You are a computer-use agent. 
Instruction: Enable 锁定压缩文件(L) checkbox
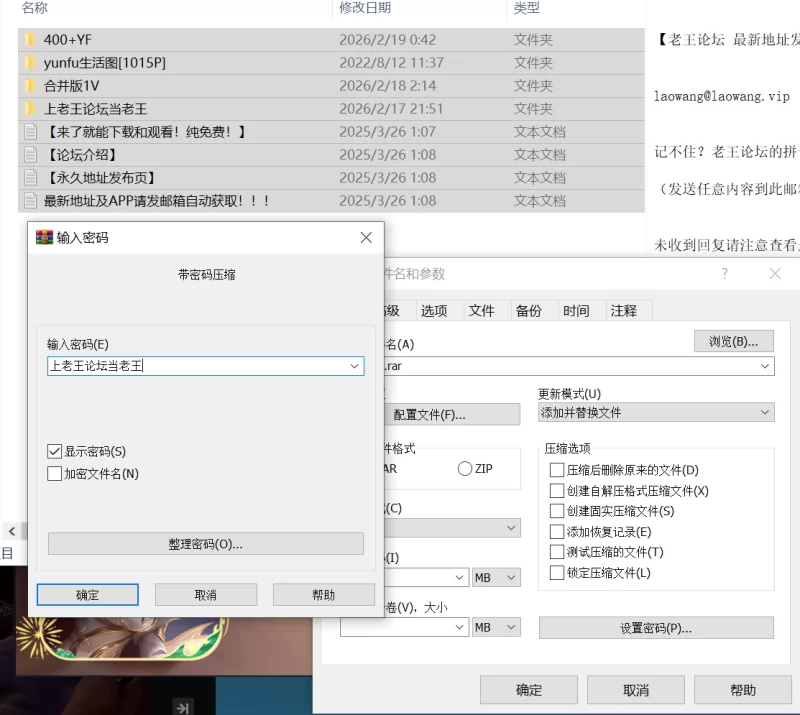click(x=557, y=573)
